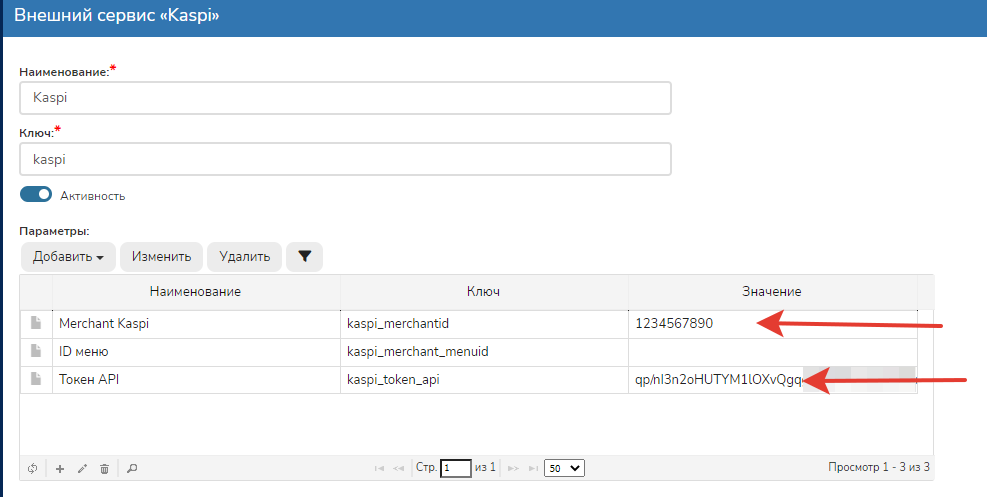Click the filter funnel button
987x497 pixels.
(x=304, y=257)
